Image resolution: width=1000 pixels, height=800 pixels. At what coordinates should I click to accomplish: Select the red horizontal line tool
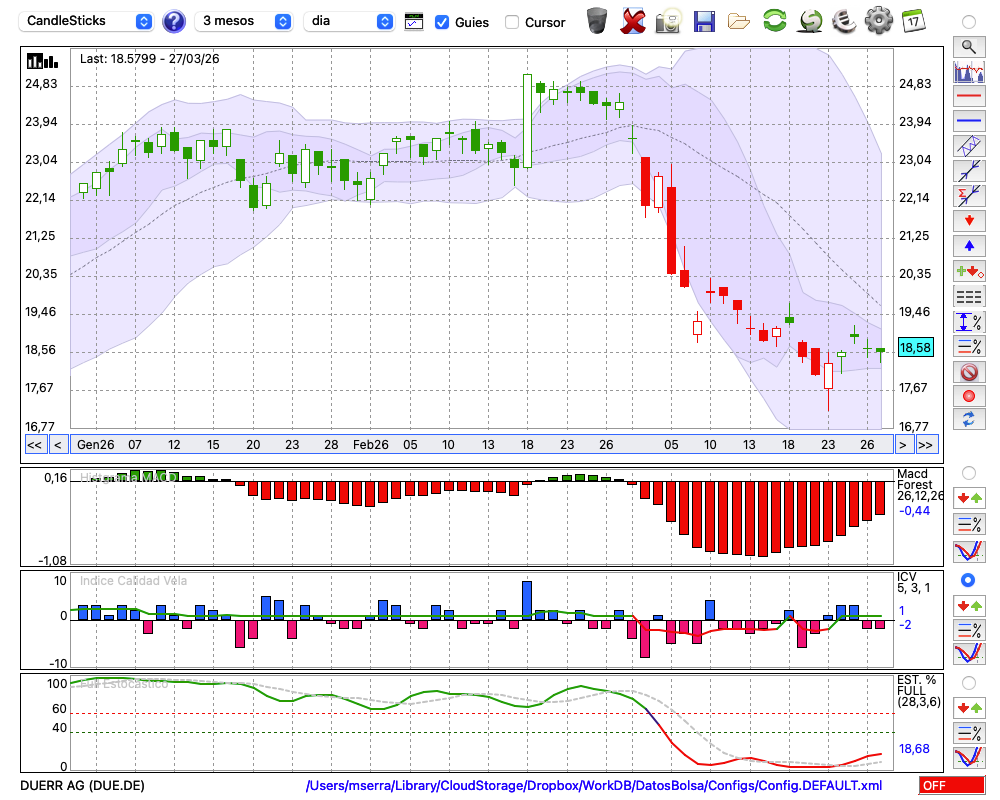[x=969, y=96]
